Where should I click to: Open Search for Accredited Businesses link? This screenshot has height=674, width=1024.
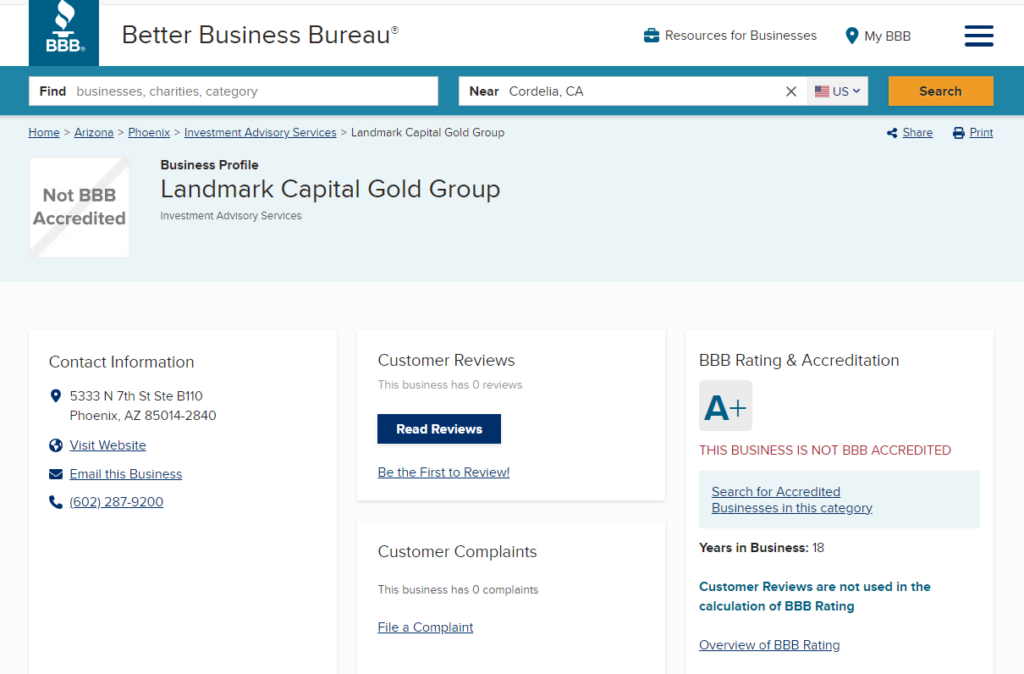[x=792, y=500]
